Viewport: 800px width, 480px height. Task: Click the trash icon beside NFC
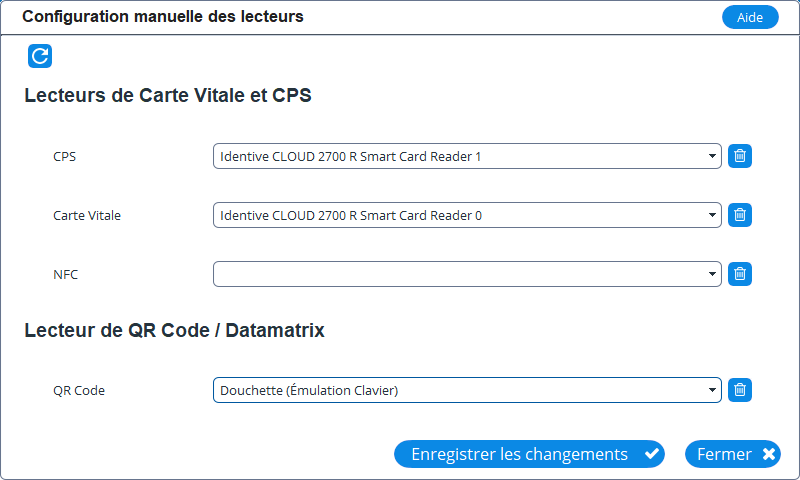(740, 274)
